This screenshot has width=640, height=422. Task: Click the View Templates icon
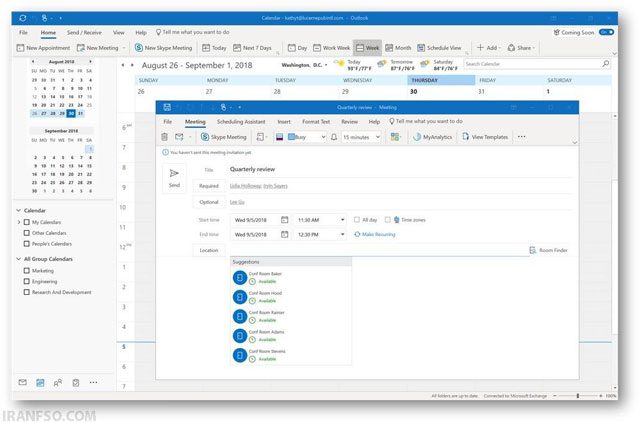465,137
